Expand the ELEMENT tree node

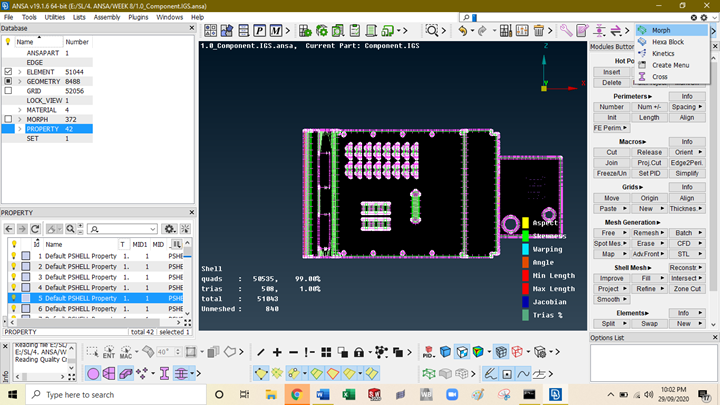(20, 72)
